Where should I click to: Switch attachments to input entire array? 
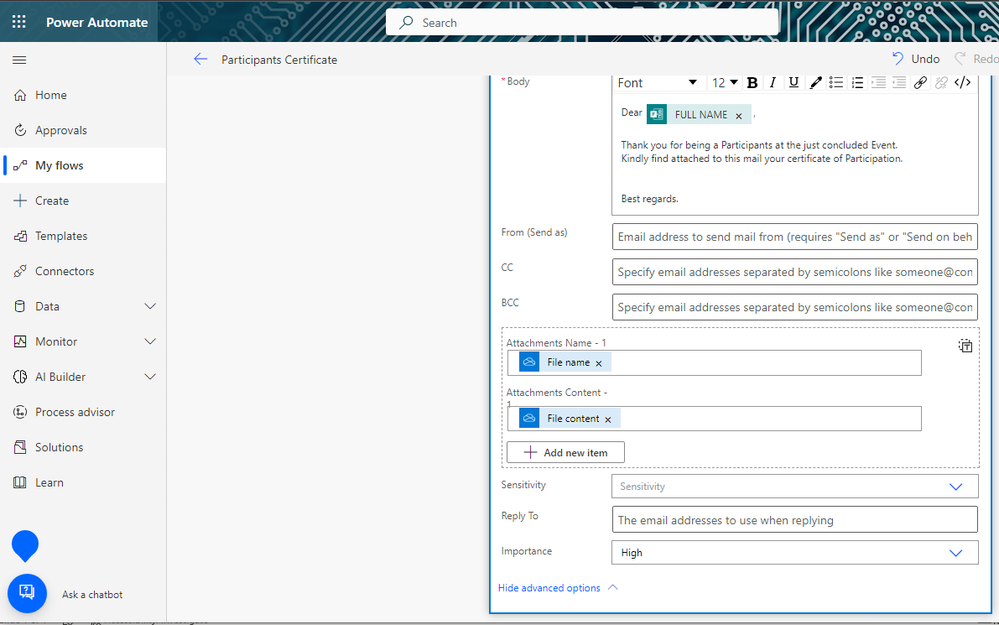tap(965, 346)
